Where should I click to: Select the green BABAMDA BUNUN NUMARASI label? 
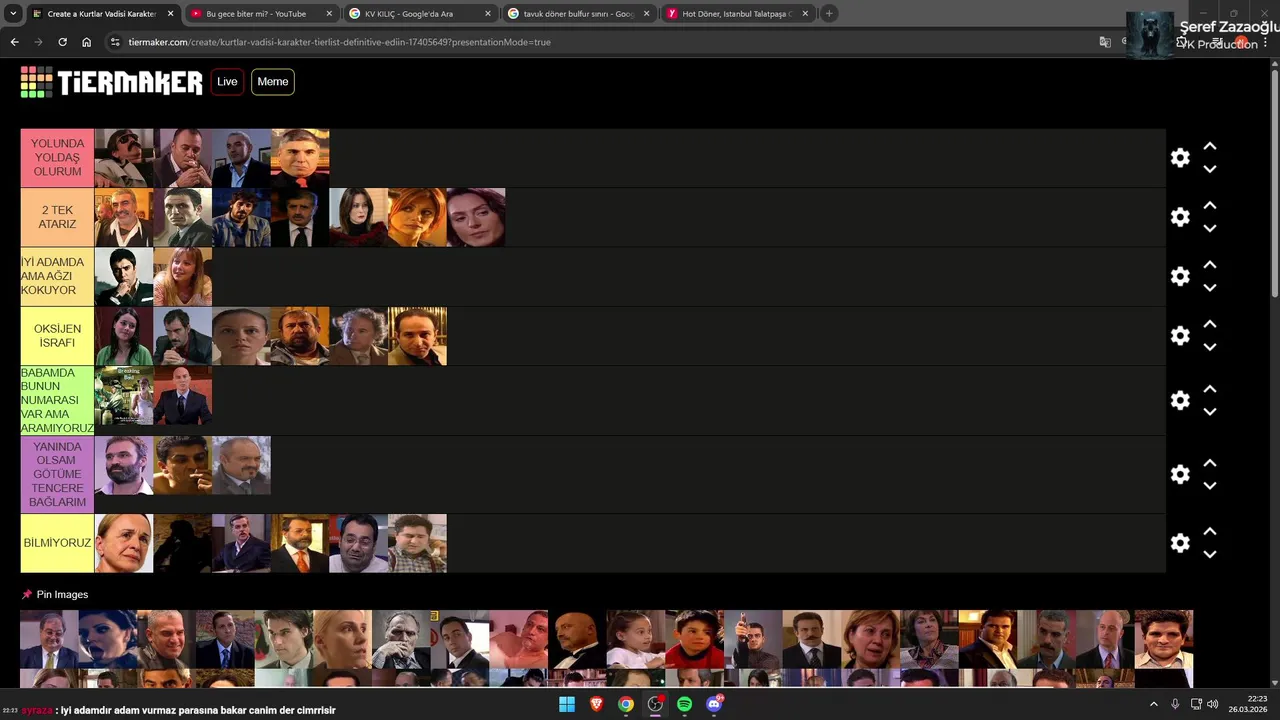pyautogui.click(x=57, y=400)
